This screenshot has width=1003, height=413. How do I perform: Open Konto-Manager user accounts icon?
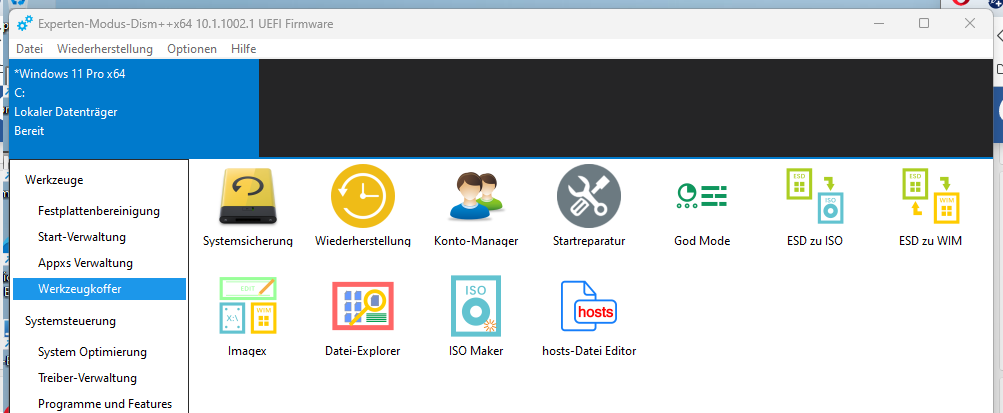pos(476,196)
